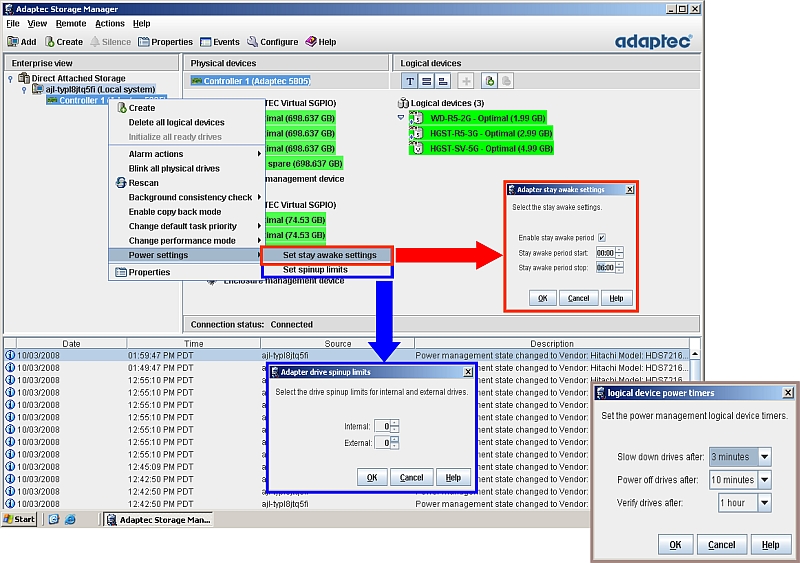Select the 12:45:09 PM PDT event row
800x563 pixels.
[347, 467]
